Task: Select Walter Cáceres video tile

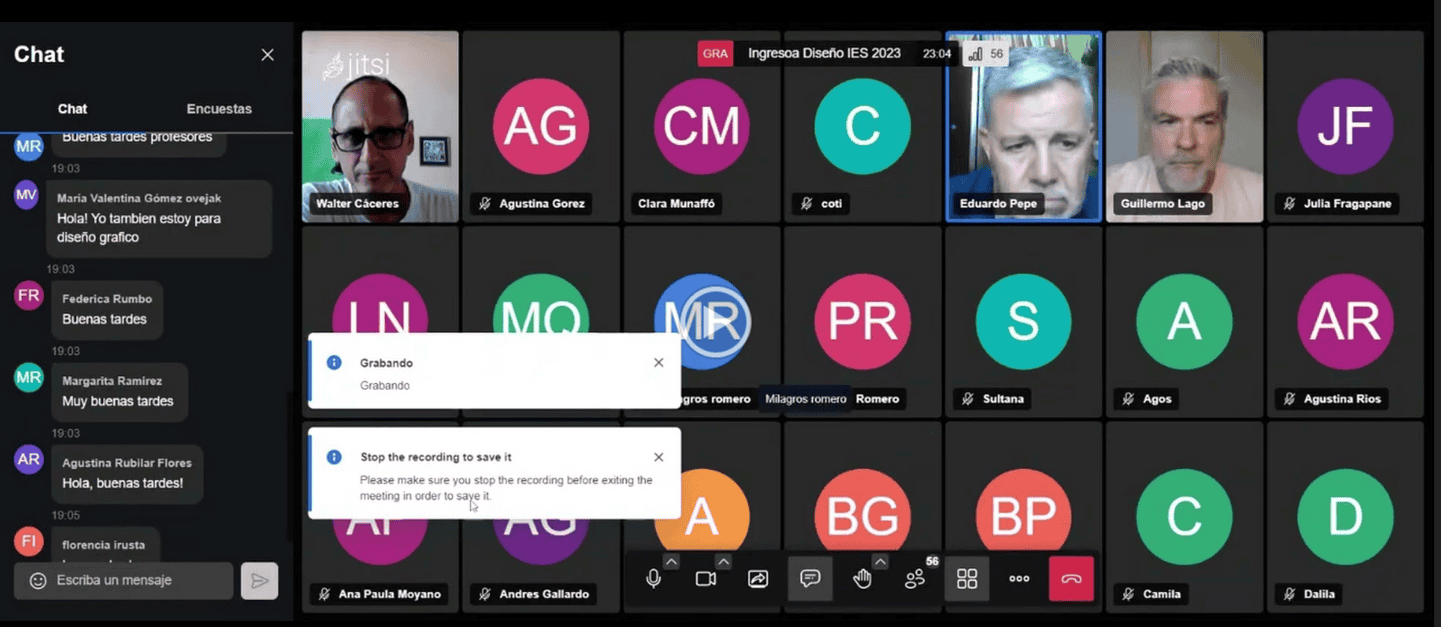Action: tap(380, 126)
